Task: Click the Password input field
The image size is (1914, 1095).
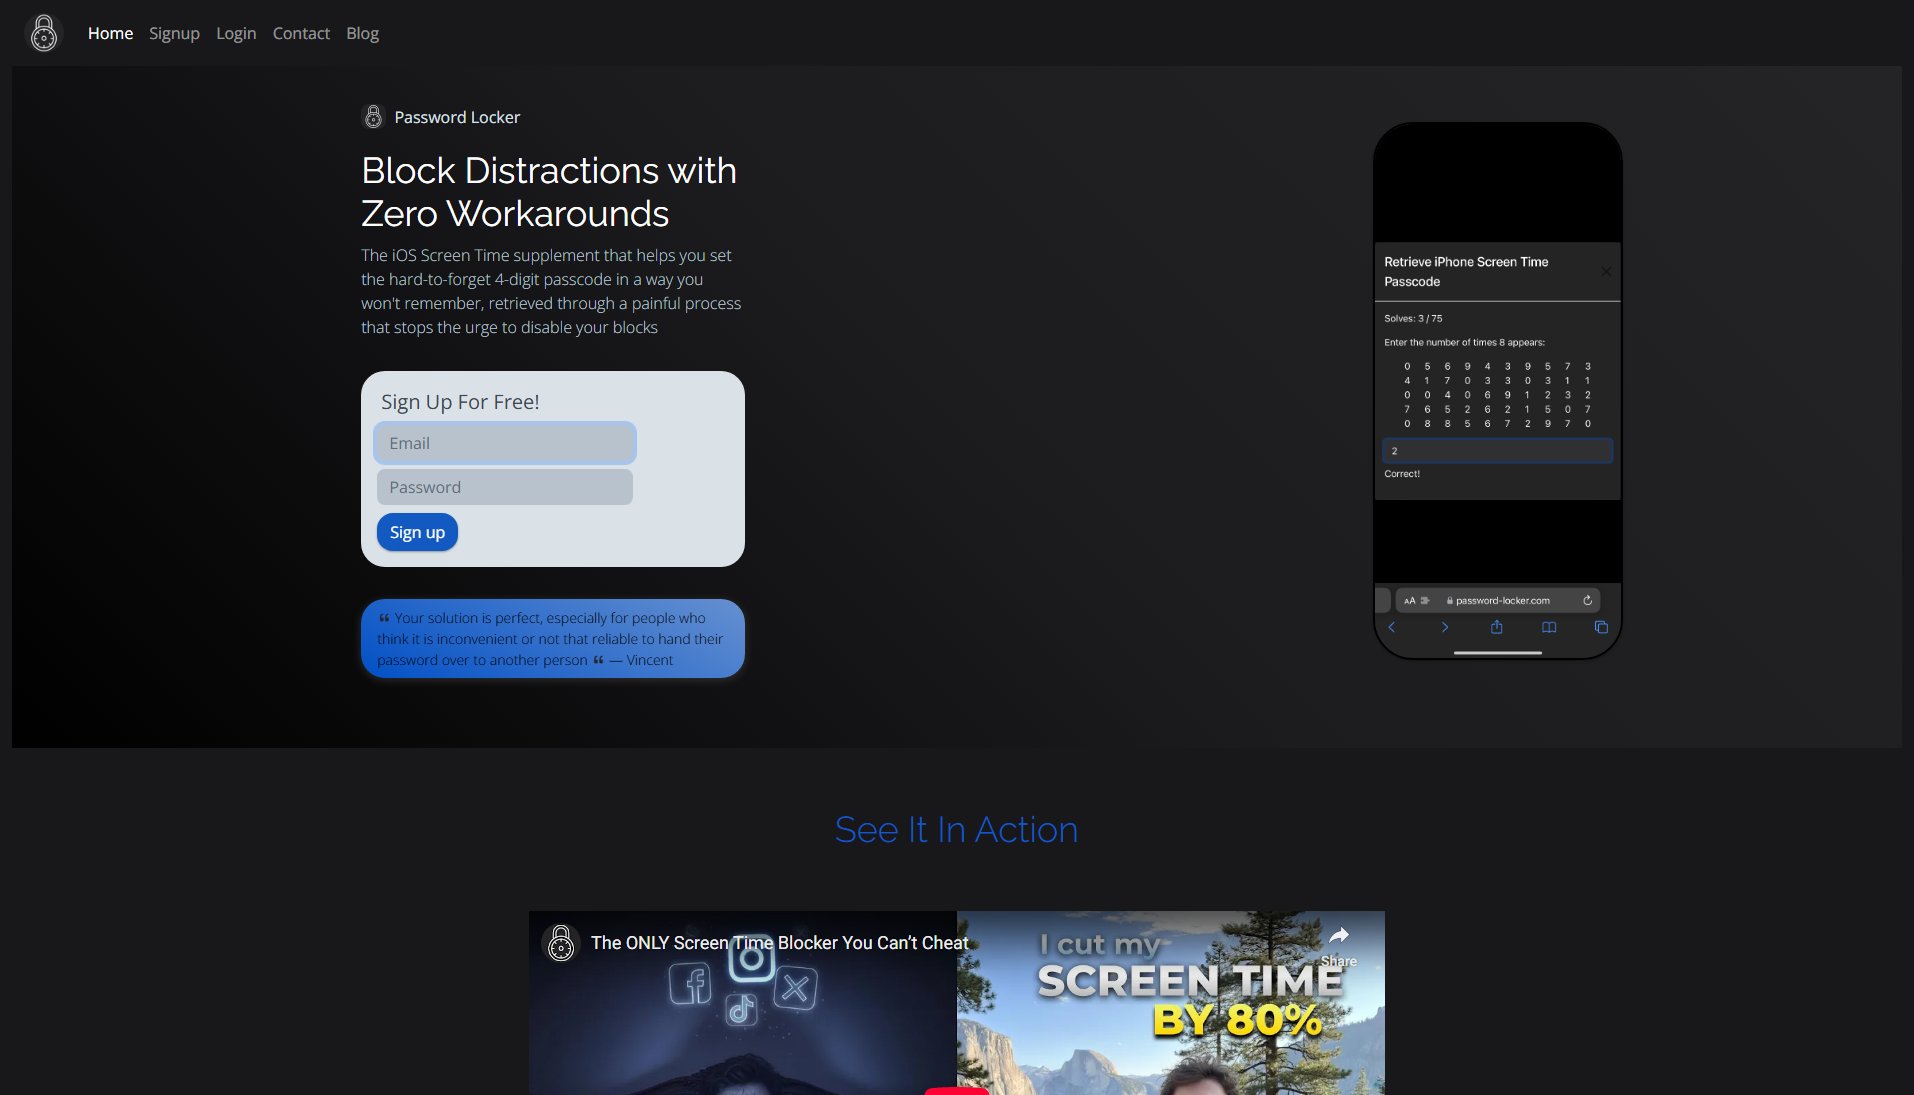Action: coord(505,487)
